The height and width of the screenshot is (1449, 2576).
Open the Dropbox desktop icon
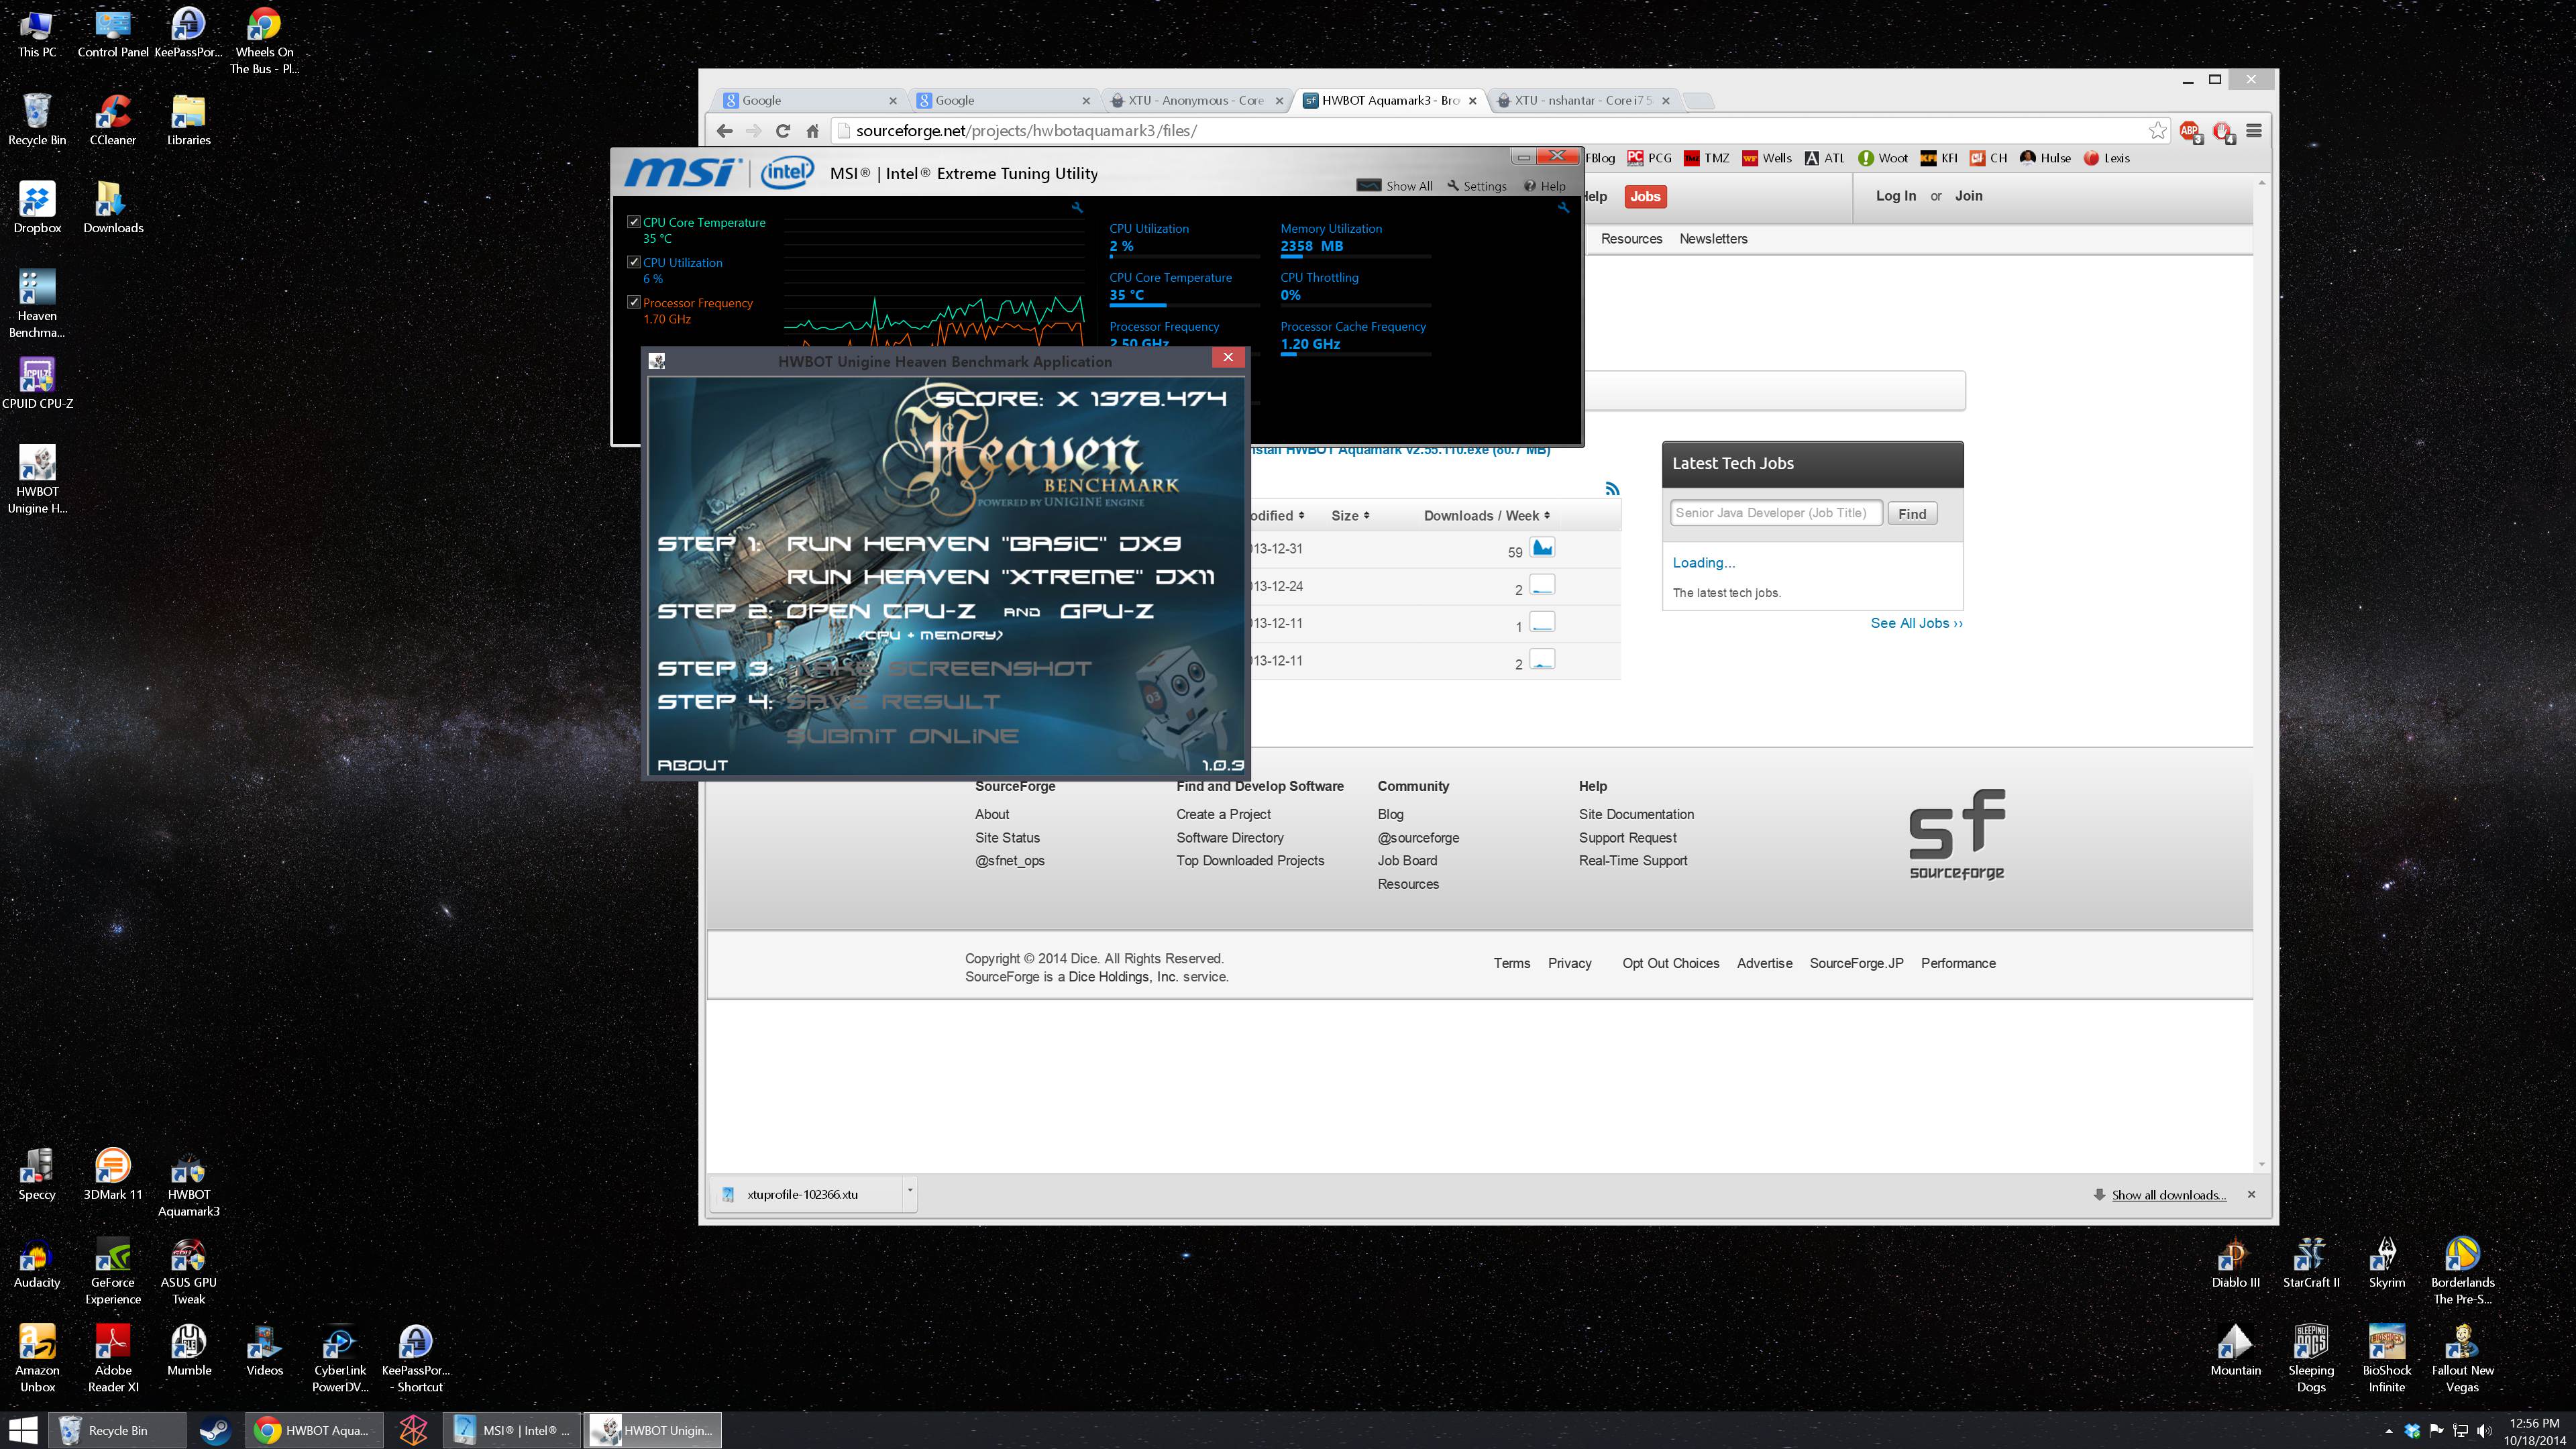37,207
